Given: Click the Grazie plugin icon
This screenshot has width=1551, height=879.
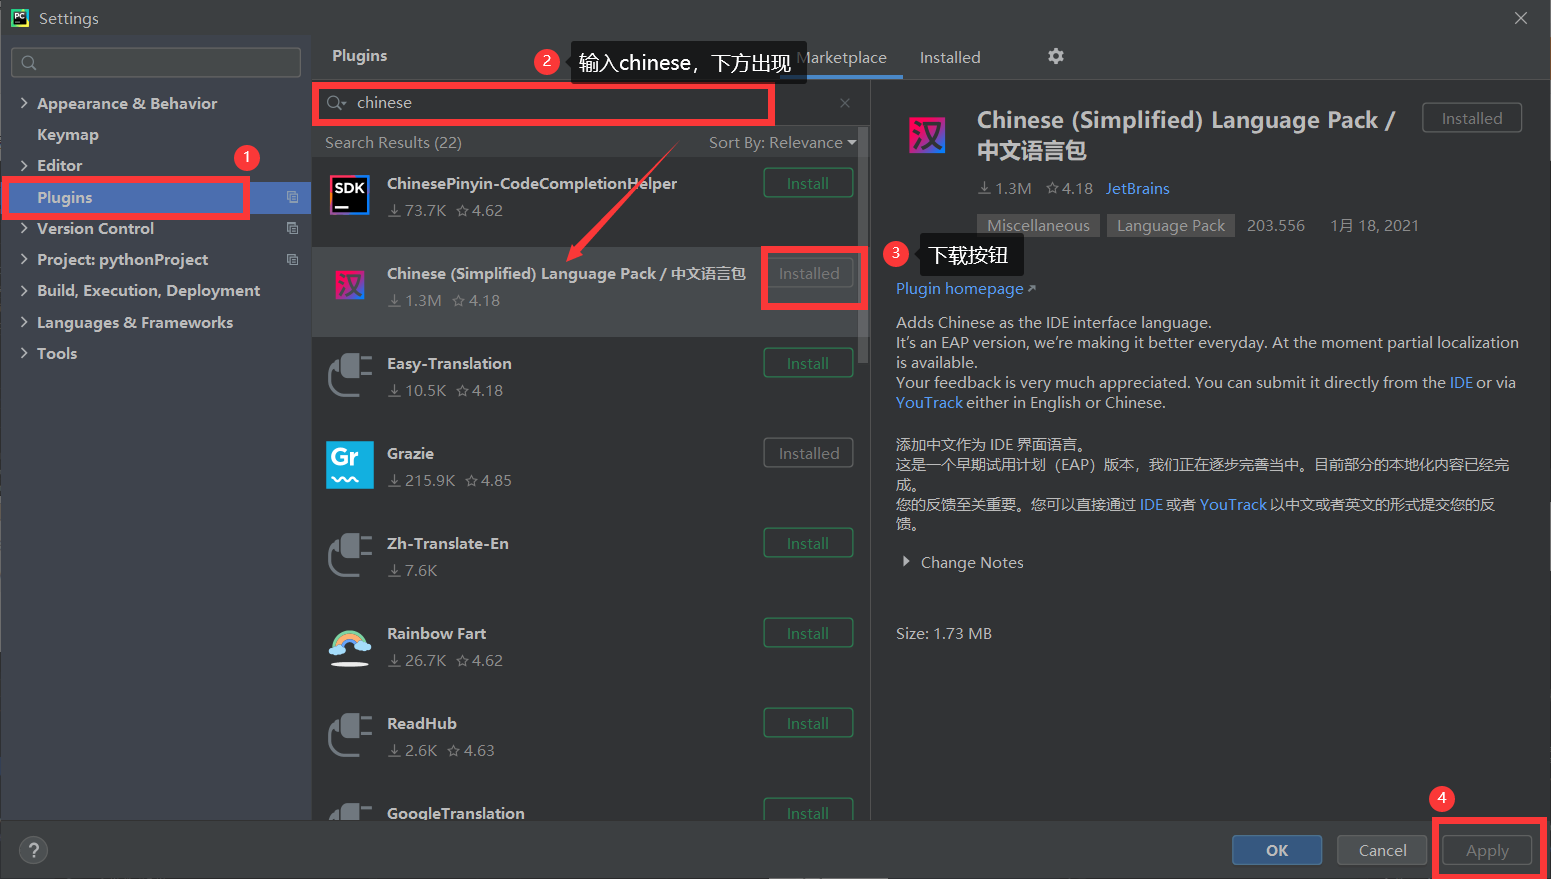Looking at the screenshot, I should (350, 465).
